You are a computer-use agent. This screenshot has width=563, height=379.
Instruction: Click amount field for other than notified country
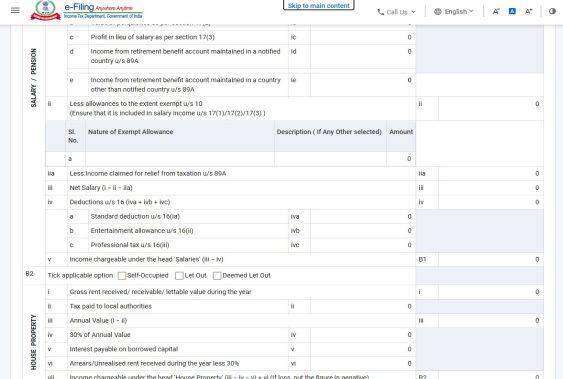[x=363, y=85]
